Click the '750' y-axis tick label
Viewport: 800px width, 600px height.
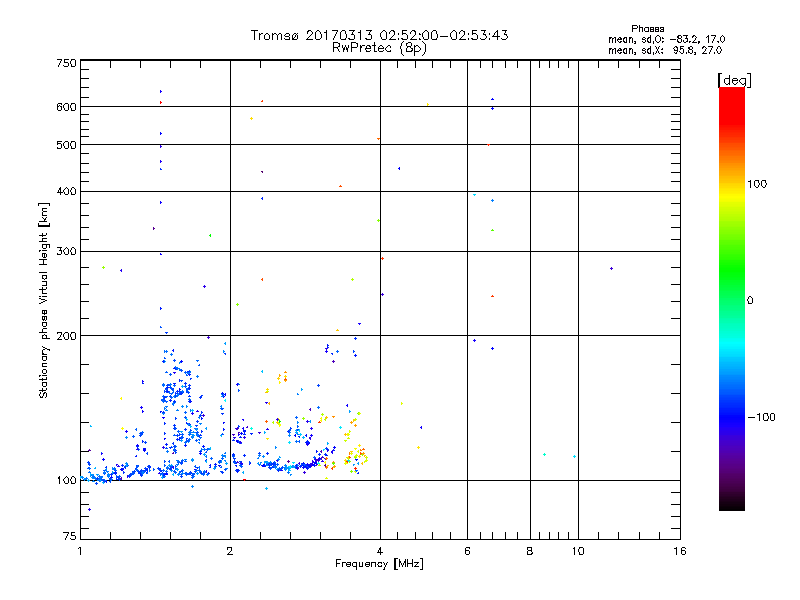click(66, 63)
